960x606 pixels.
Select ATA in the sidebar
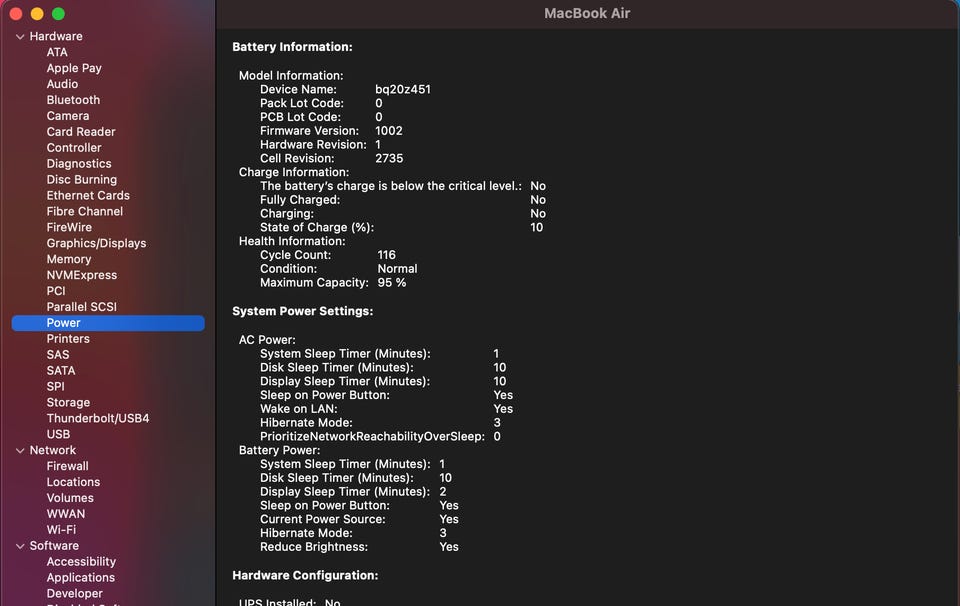[57, 53]
